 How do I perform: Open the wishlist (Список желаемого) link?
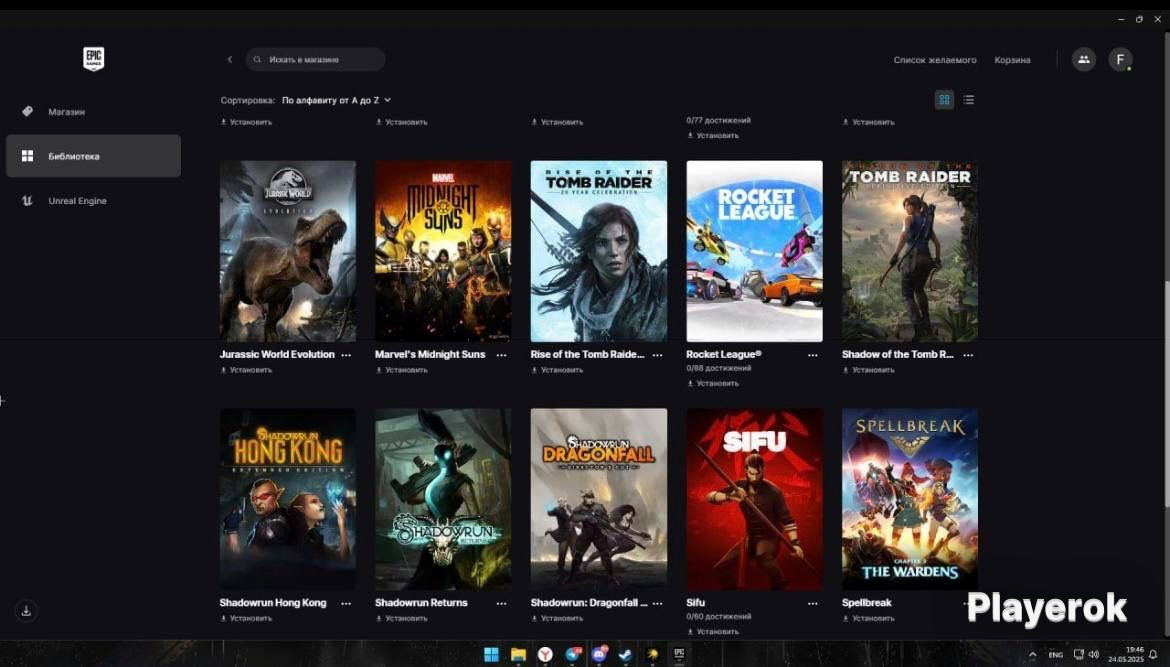[934, 60]
